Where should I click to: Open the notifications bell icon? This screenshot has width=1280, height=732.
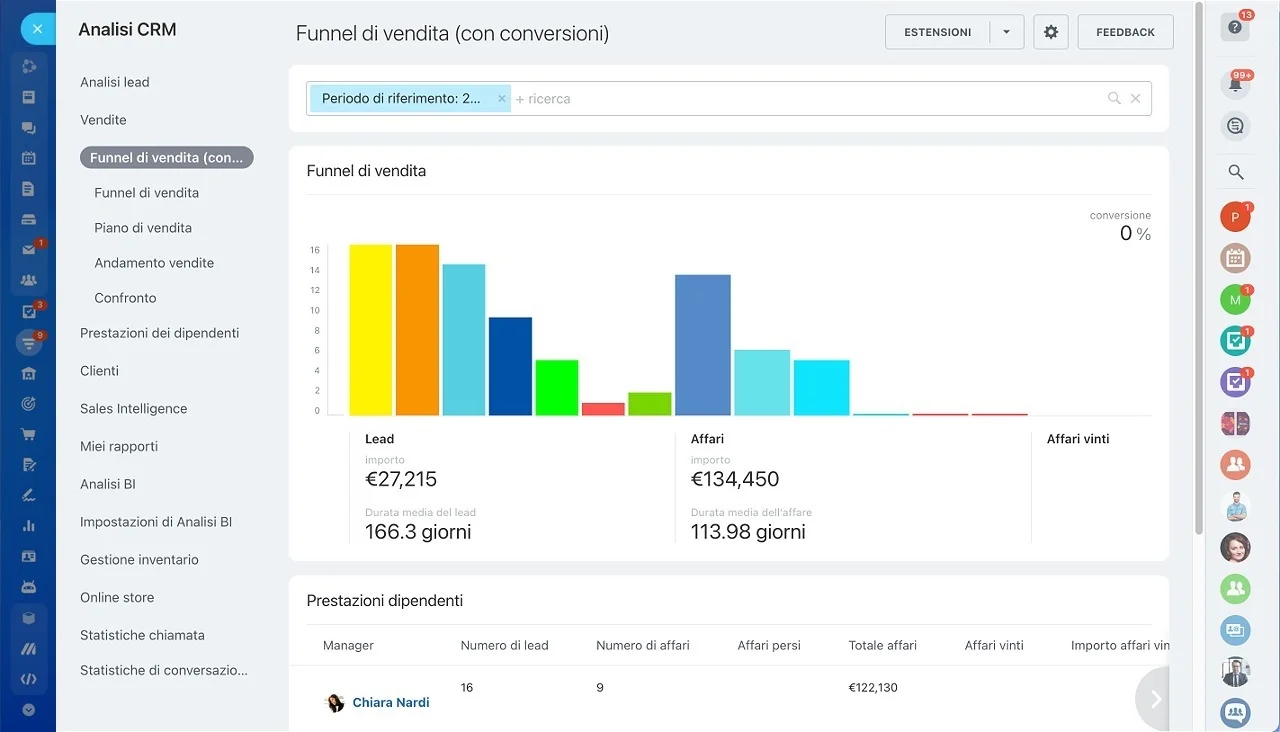[x=1235, y=85]
